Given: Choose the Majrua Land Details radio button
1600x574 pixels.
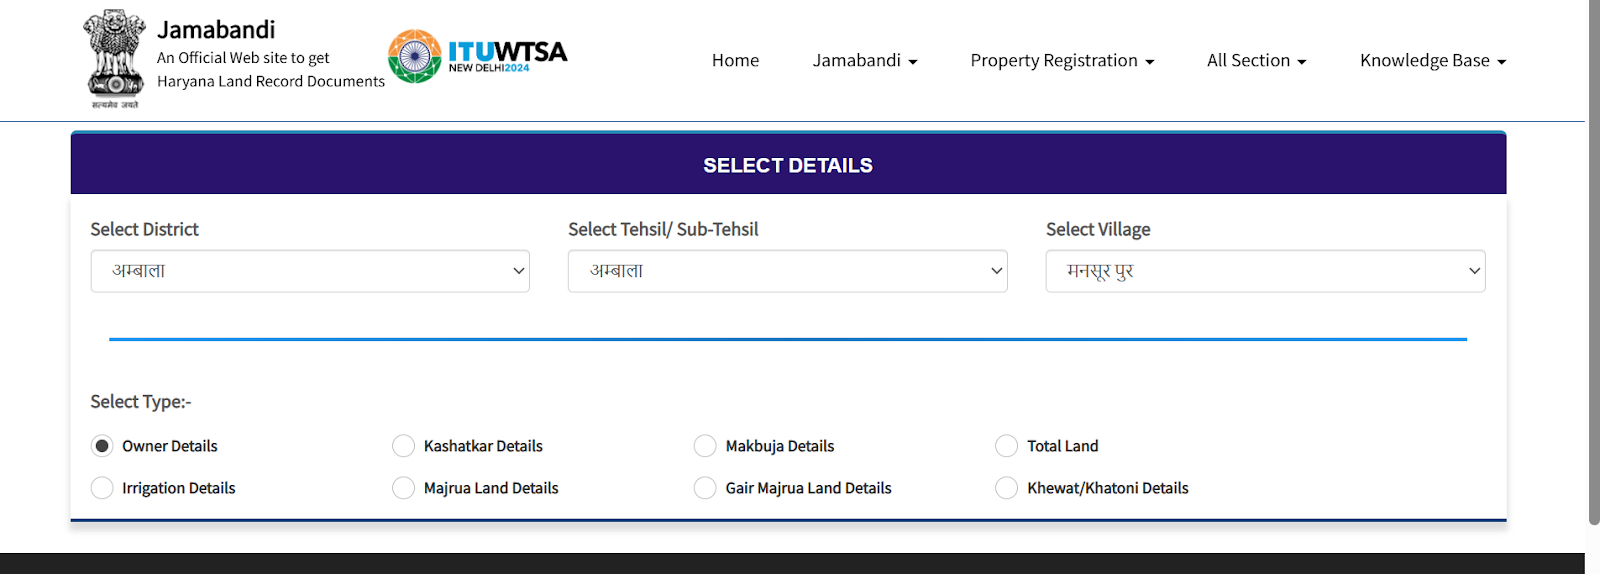Looking at the screenshot, I should [403, 488].
